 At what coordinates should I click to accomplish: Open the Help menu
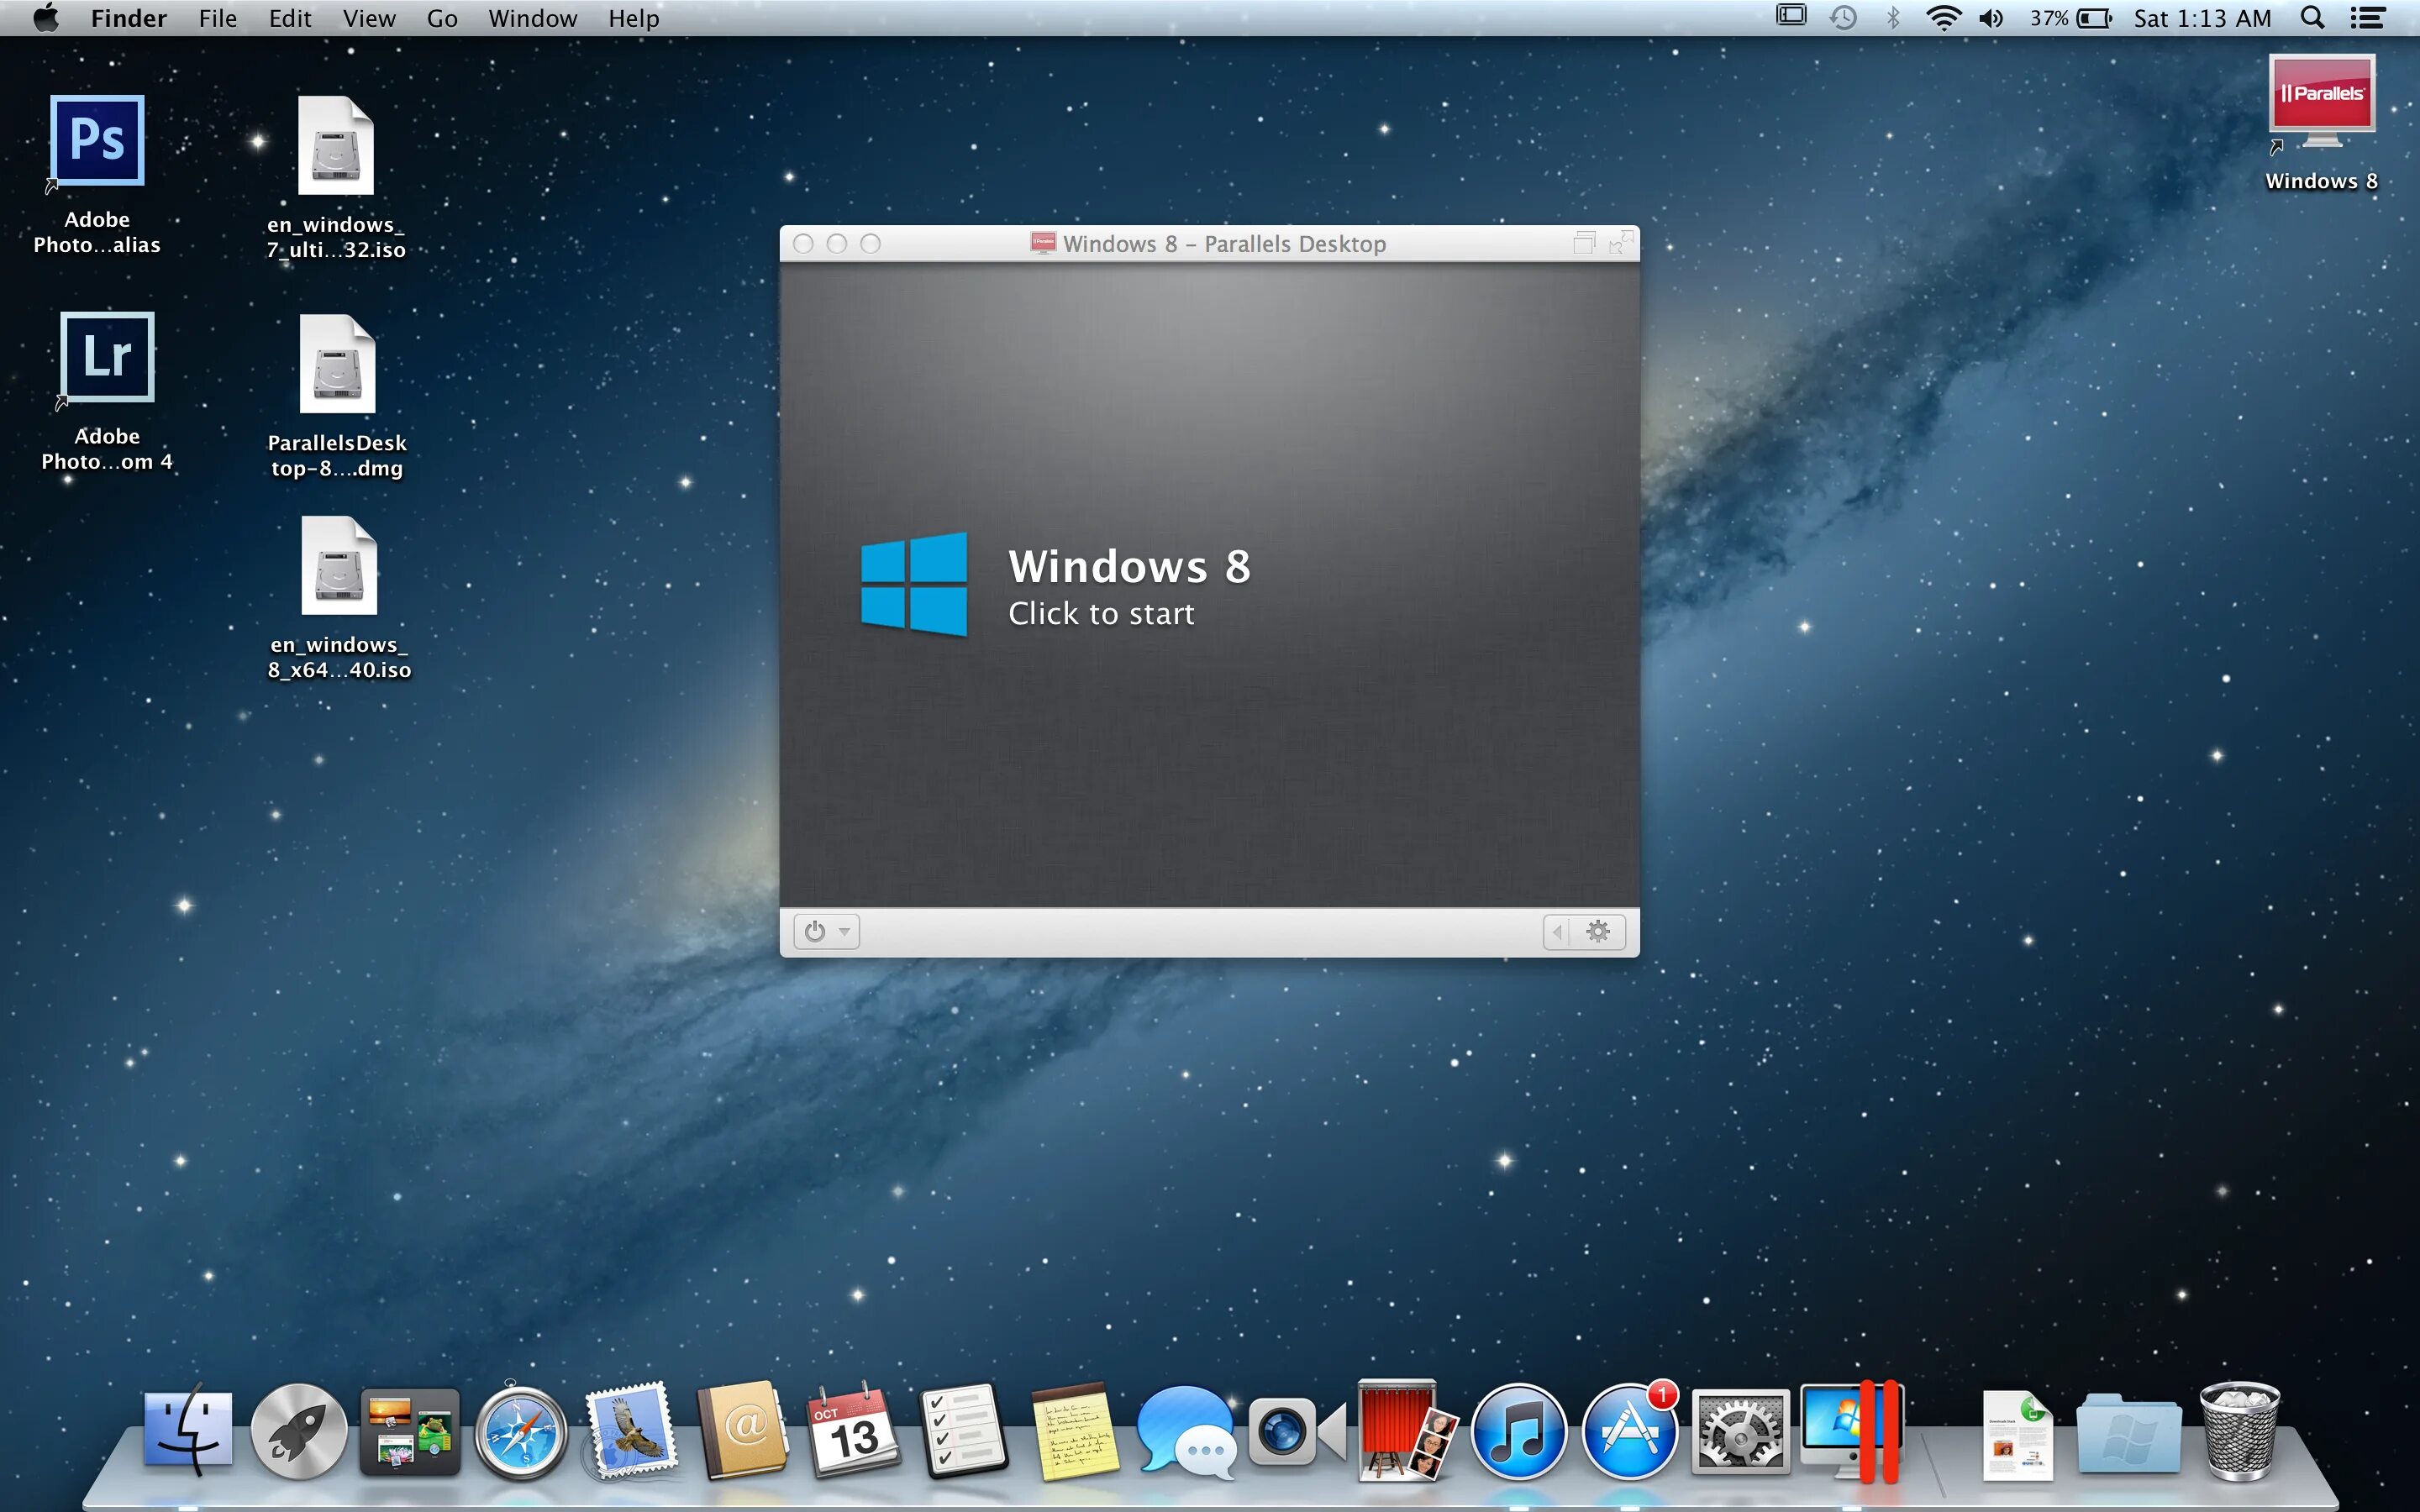point(634,18)
